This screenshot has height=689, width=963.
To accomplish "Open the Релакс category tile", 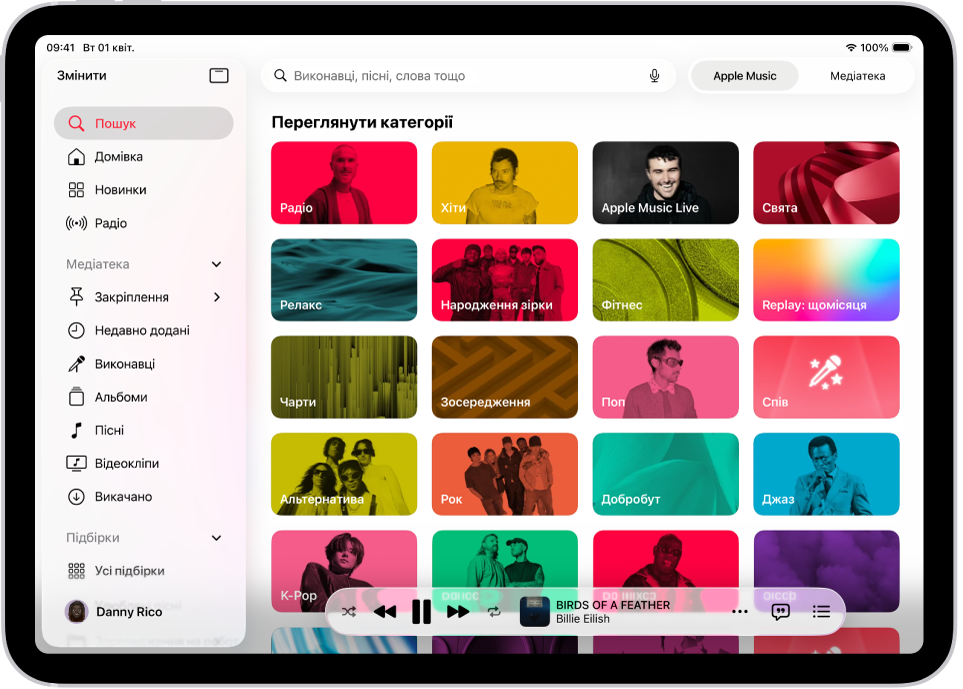I will (344, 280).
